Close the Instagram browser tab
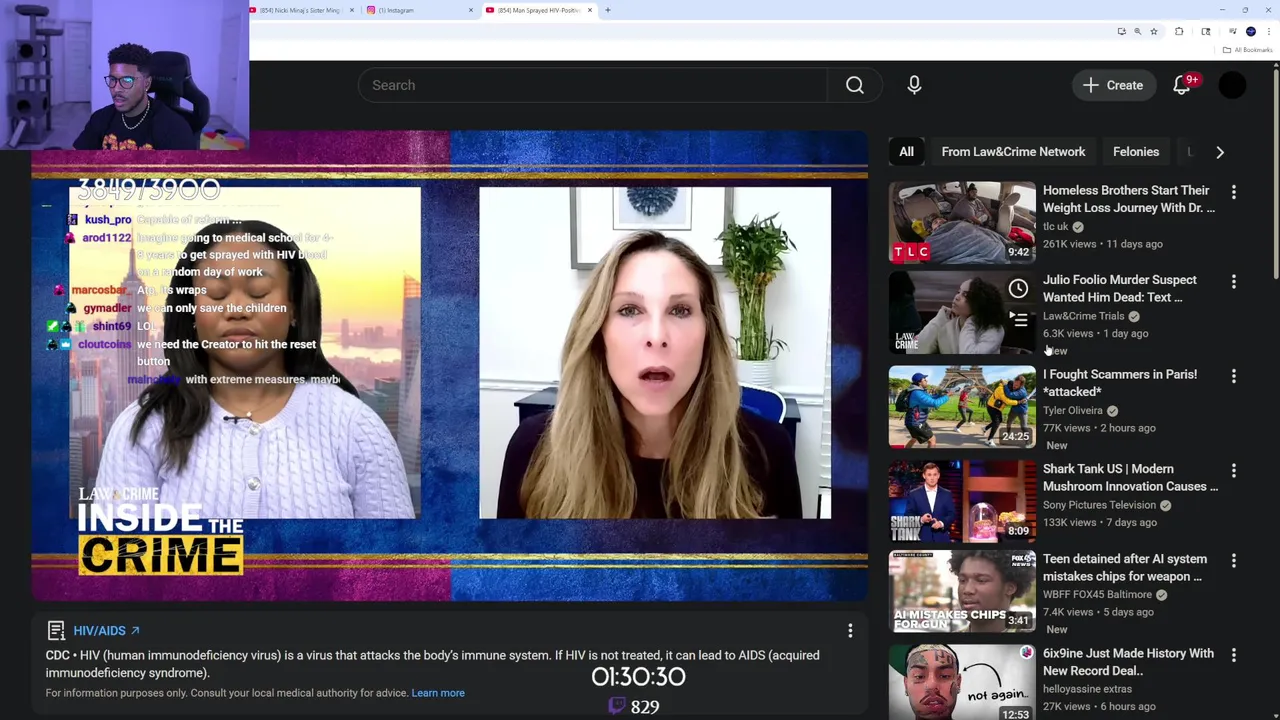This screenshot has width=1280, height=720. tap(471, 10)
